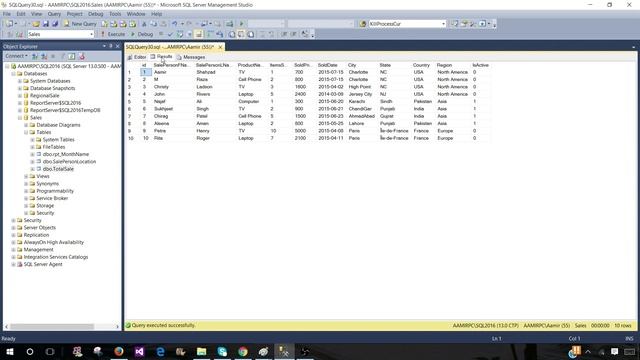The image size is (640, 360).
Task: Click the Connect Object Explorer icon
Action: [35, 56]
